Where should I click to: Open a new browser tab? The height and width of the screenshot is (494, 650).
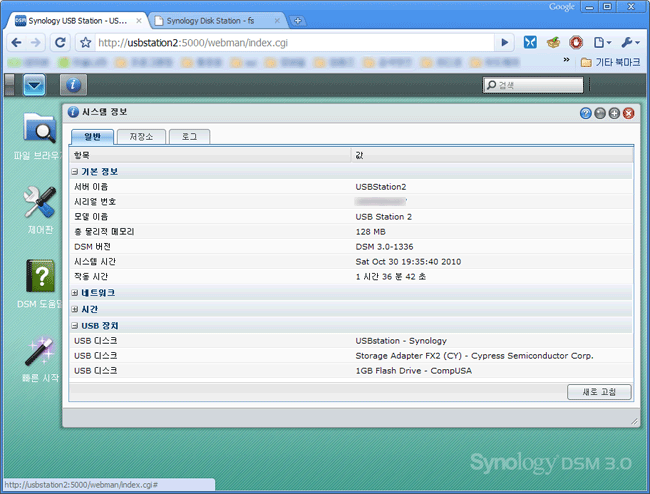click(x=298, y=21)
